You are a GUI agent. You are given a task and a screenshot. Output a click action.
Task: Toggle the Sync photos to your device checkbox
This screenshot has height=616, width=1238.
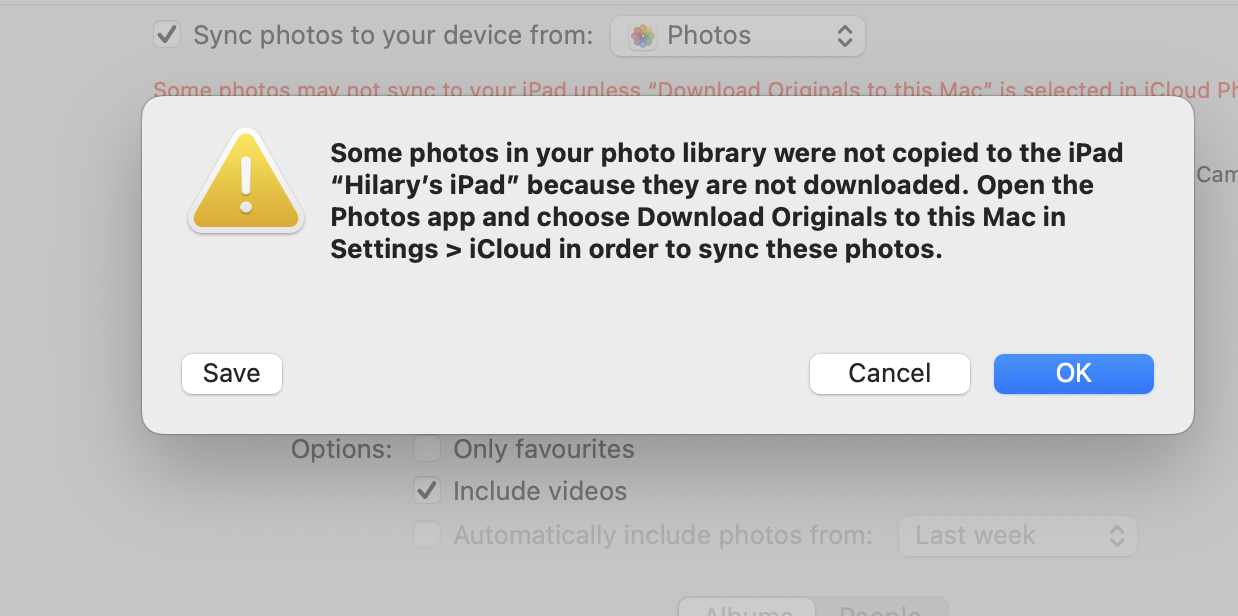166,35
